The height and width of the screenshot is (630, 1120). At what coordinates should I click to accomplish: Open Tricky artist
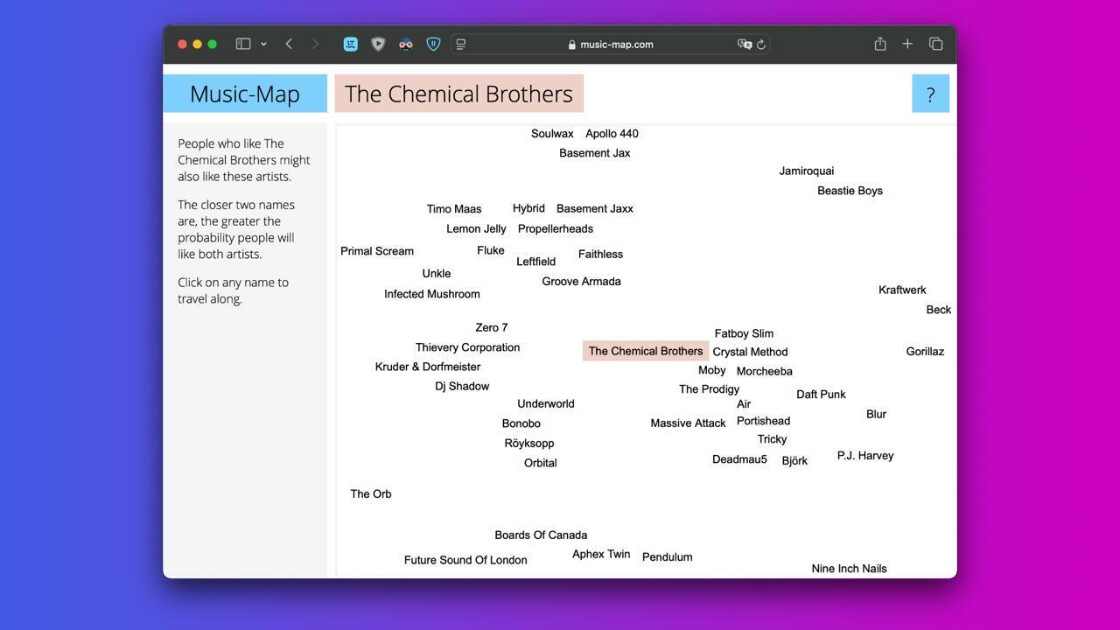click(x=772, y=439)
